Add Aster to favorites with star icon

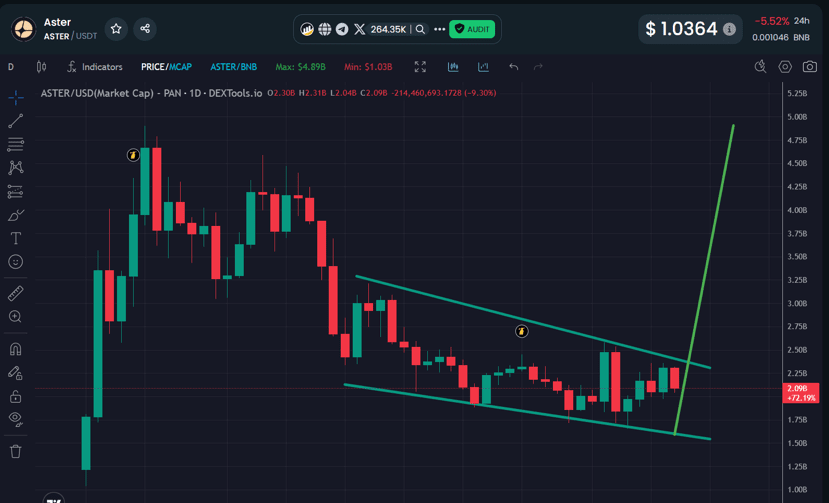coord(116,29)
